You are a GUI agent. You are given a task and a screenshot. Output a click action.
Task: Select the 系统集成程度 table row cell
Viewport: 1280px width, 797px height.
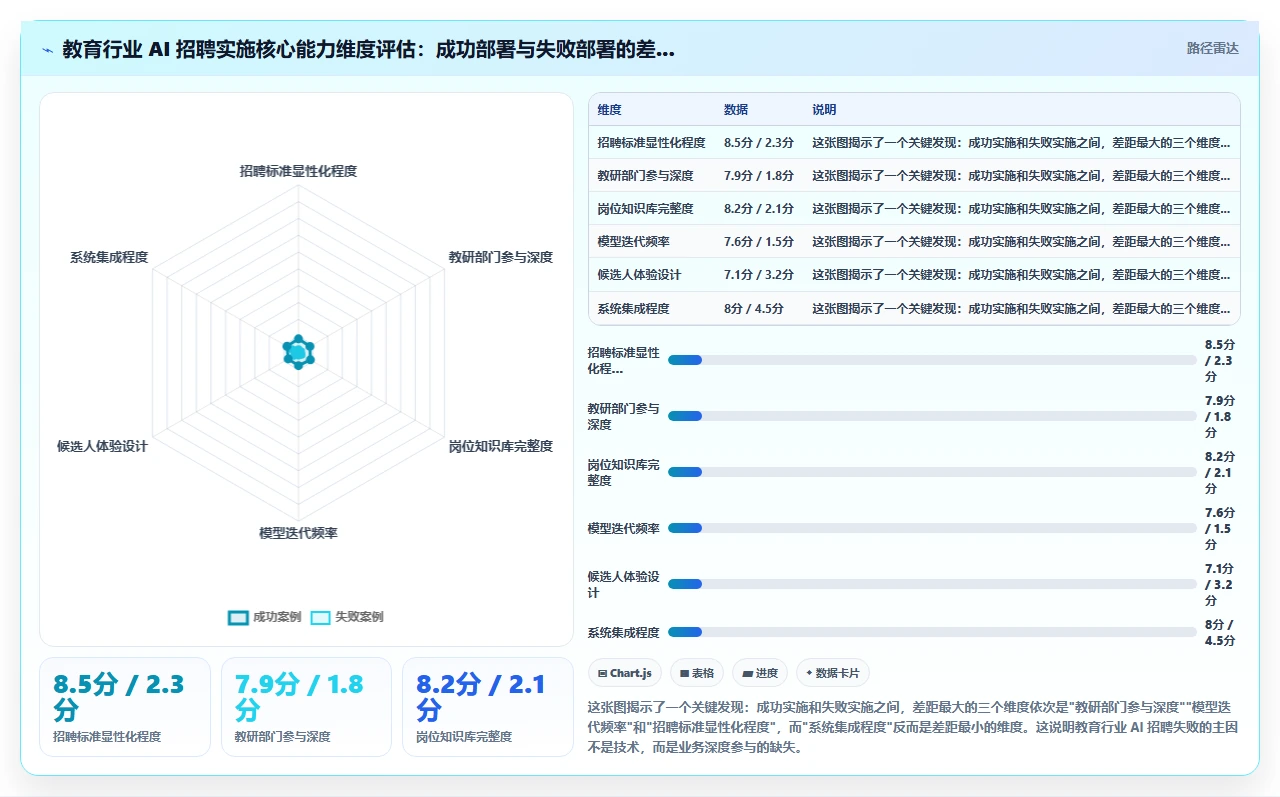651,309
